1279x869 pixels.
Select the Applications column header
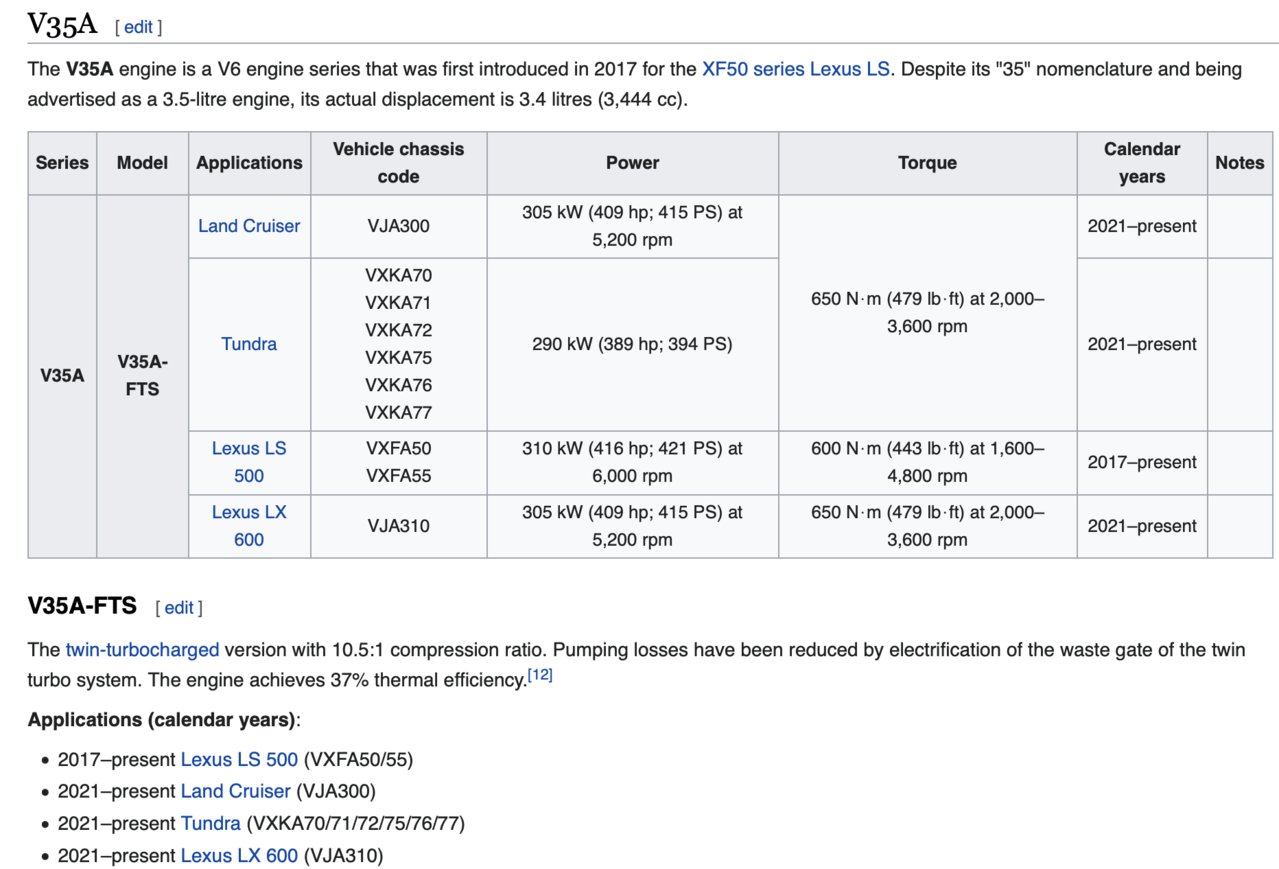249,163
